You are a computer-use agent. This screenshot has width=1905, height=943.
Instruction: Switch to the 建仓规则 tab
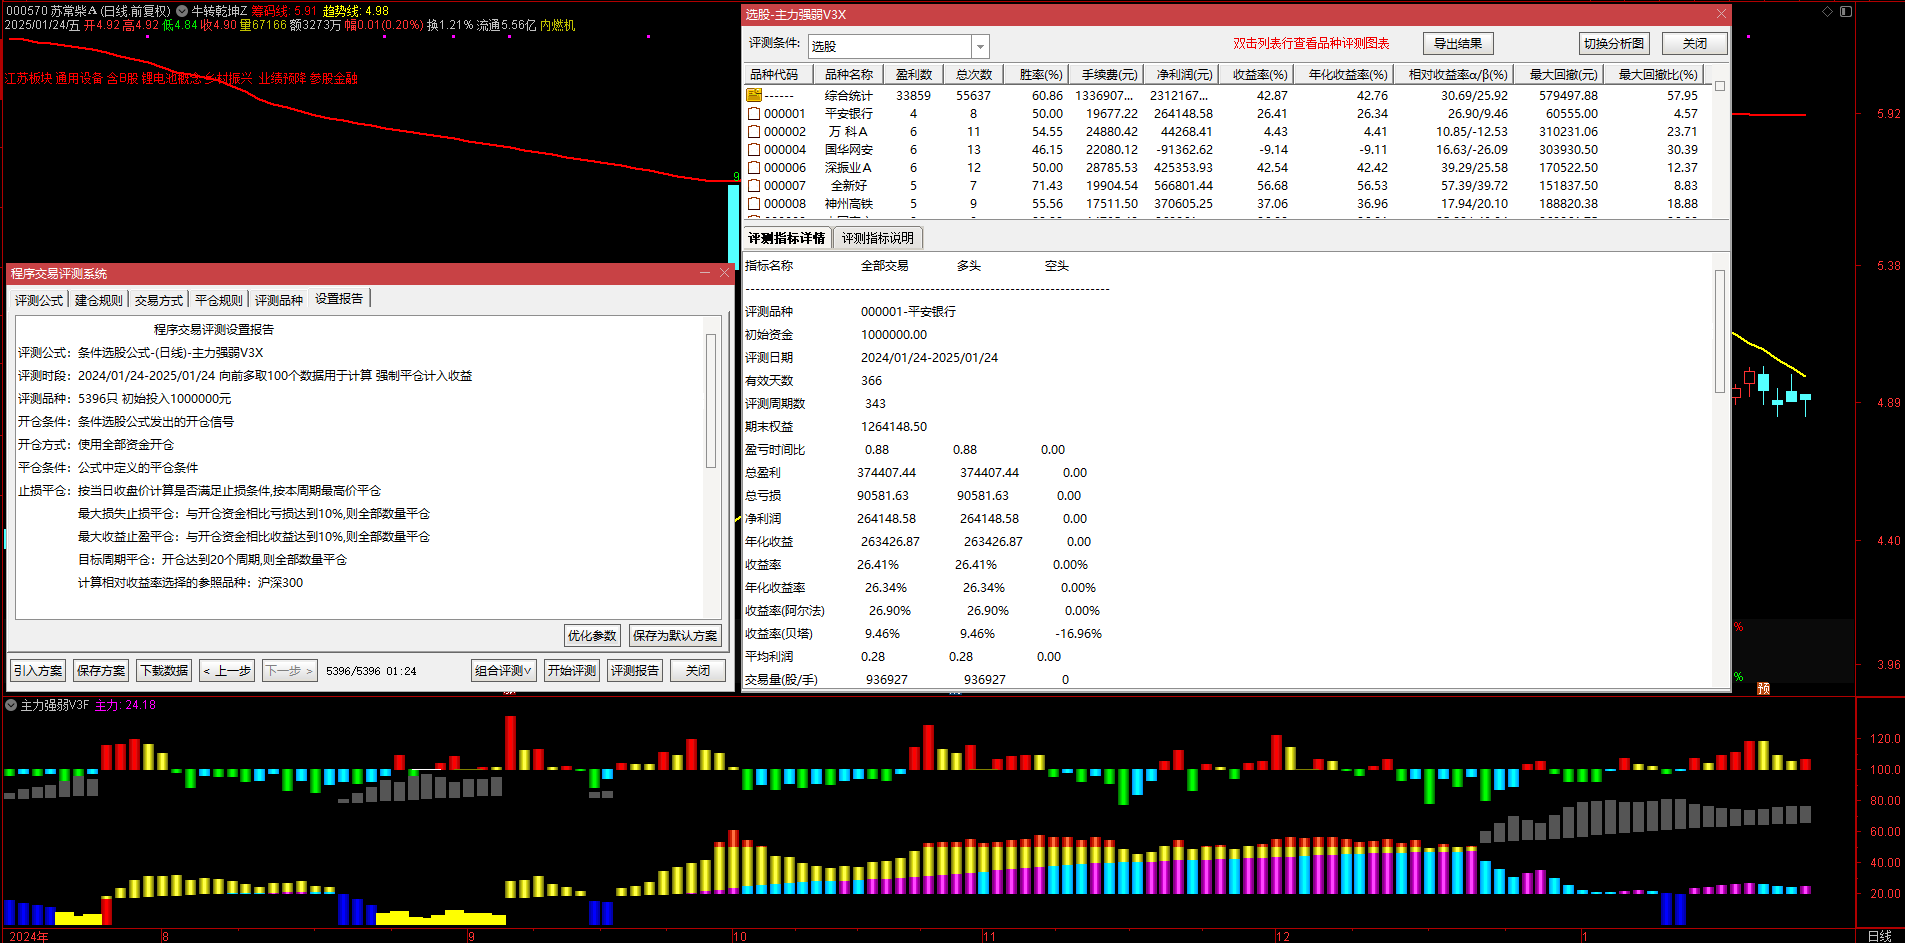(99, 300)
